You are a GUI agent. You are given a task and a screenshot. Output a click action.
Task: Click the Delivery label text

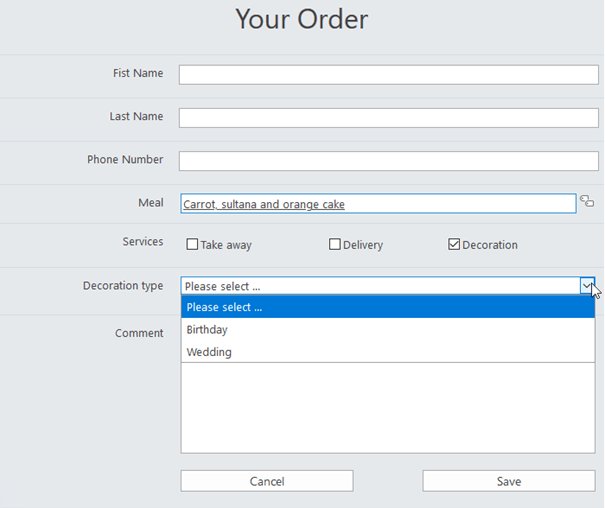[363, 245]
